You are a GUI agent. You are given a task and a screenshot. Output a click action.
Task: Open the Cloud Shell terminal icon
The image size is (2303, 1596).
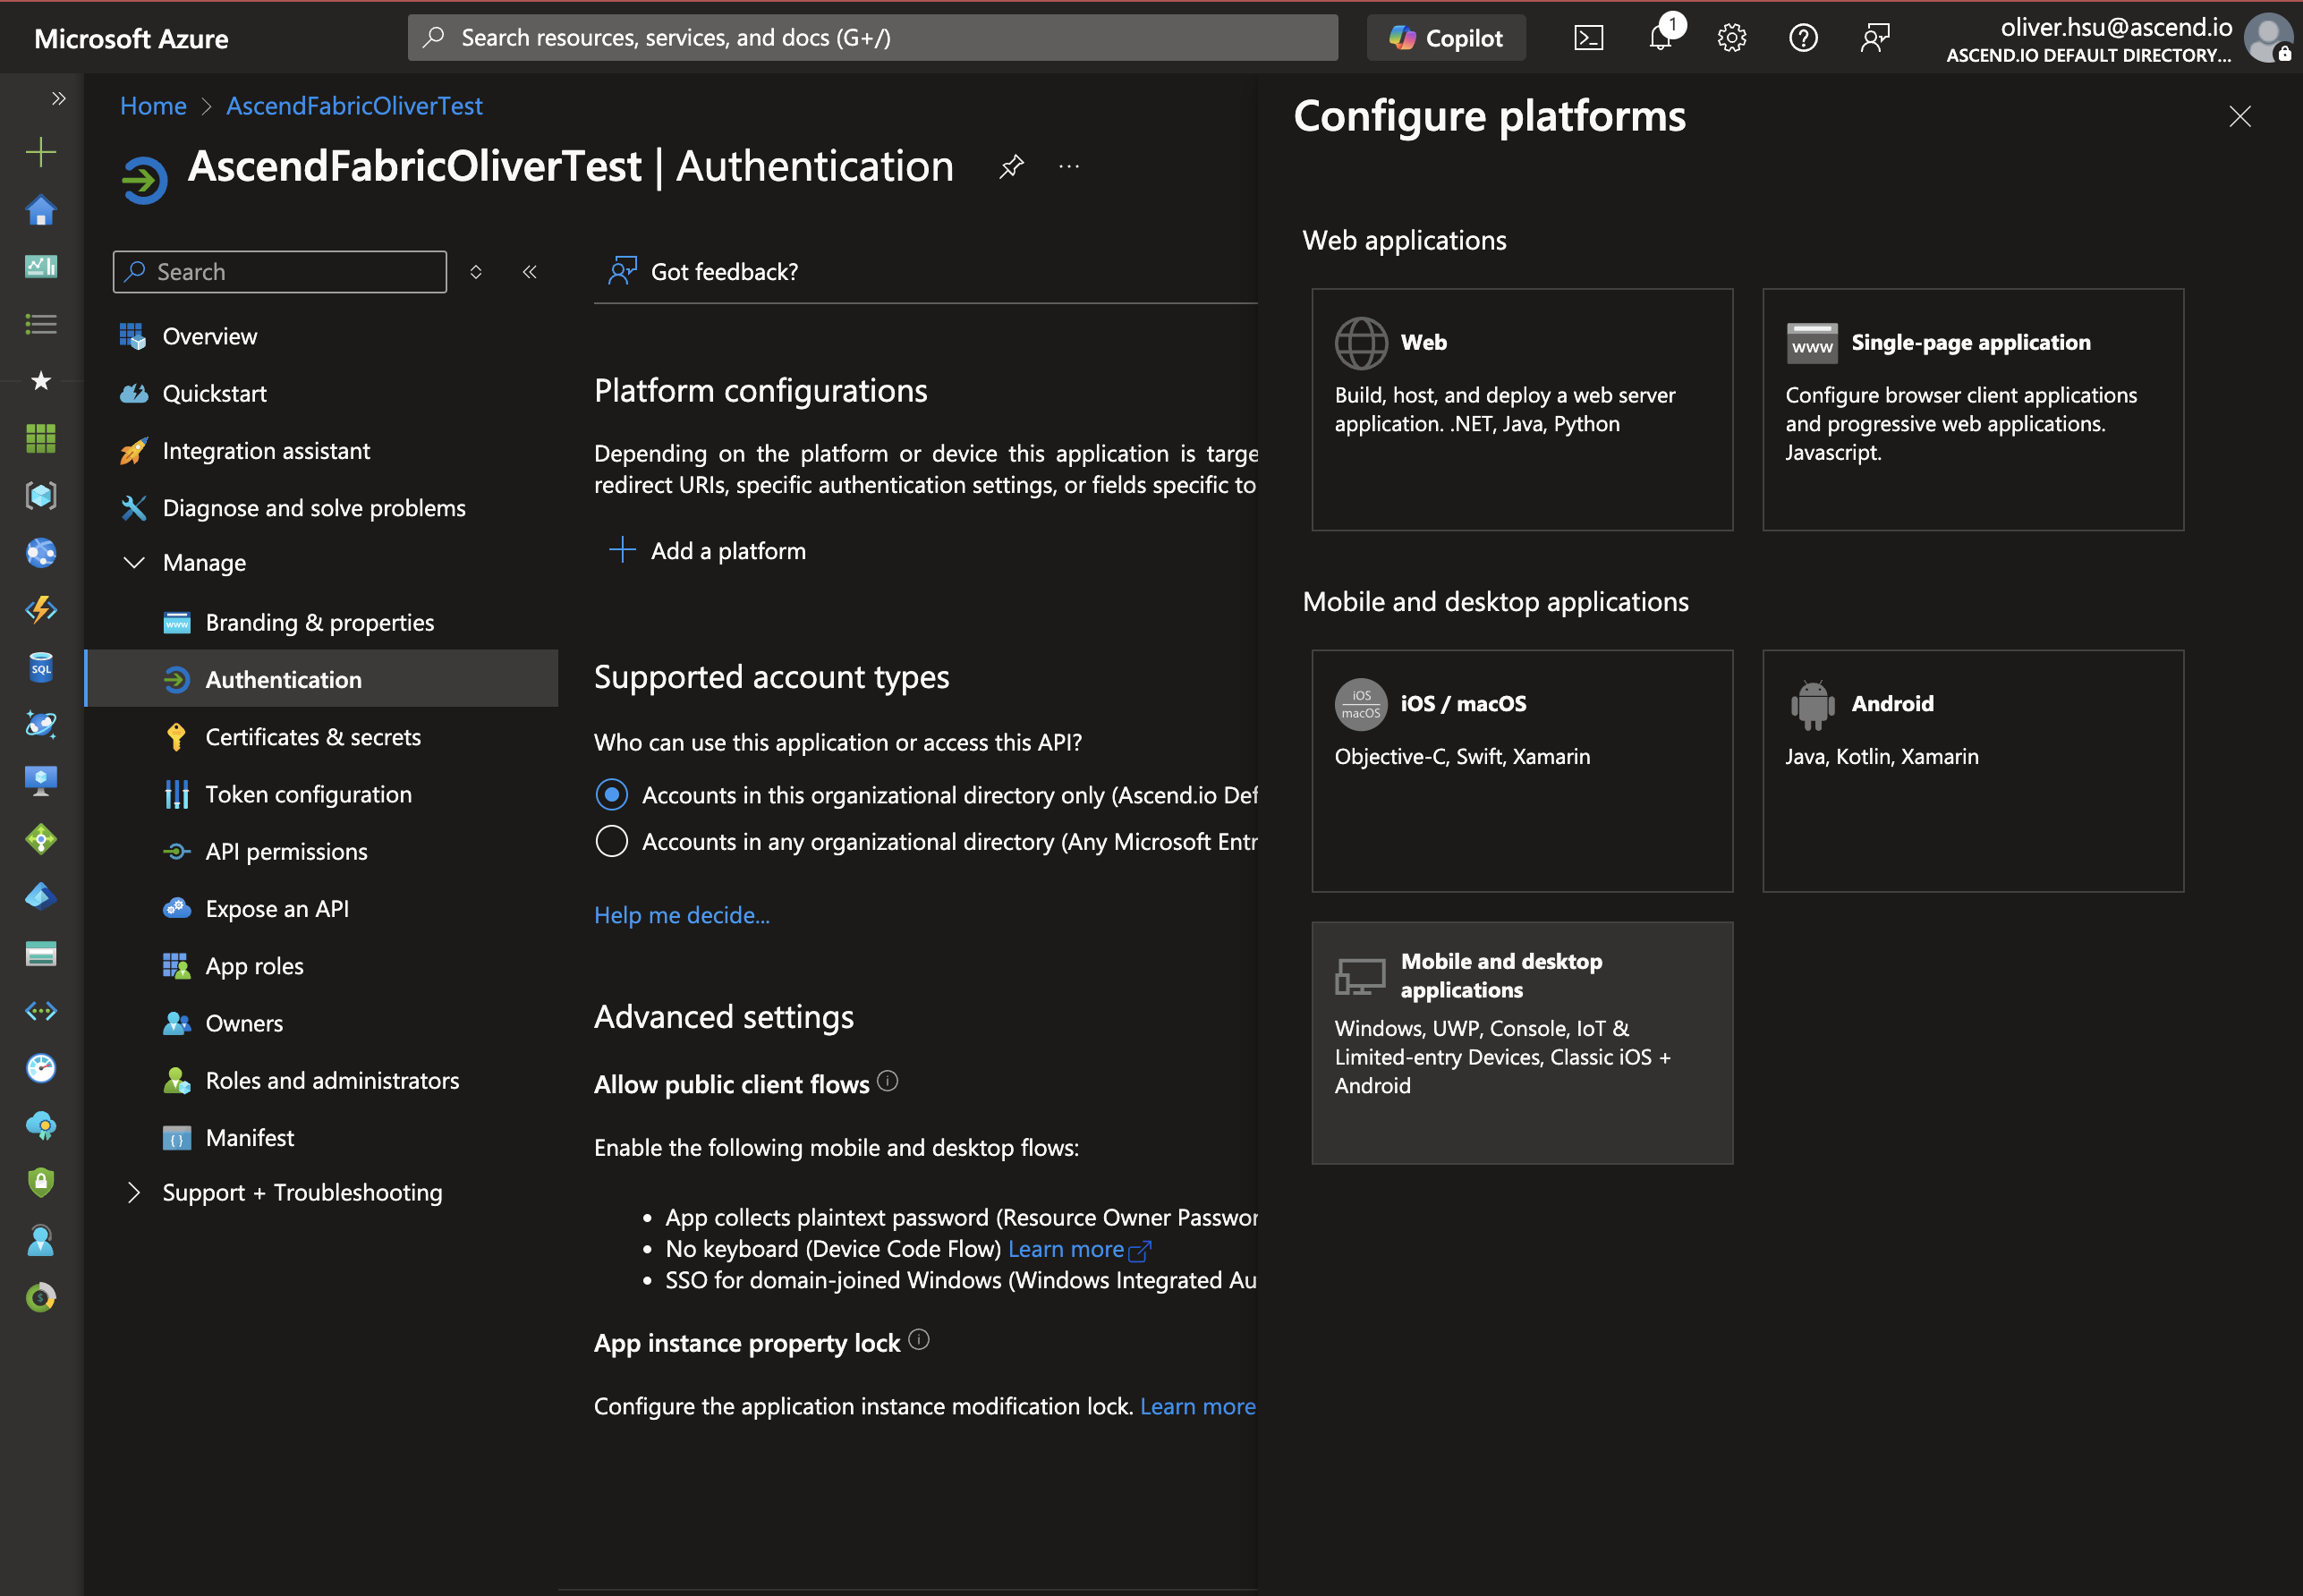(1588, 38)
